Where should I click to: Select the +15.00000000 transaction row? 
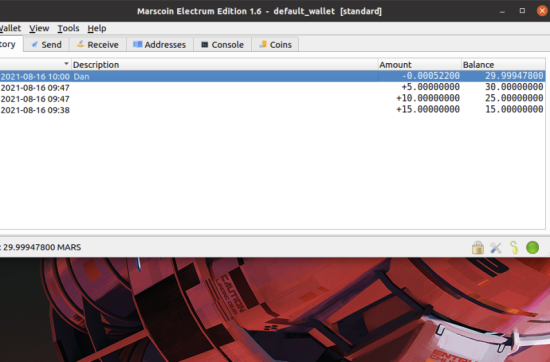point(272,110)
